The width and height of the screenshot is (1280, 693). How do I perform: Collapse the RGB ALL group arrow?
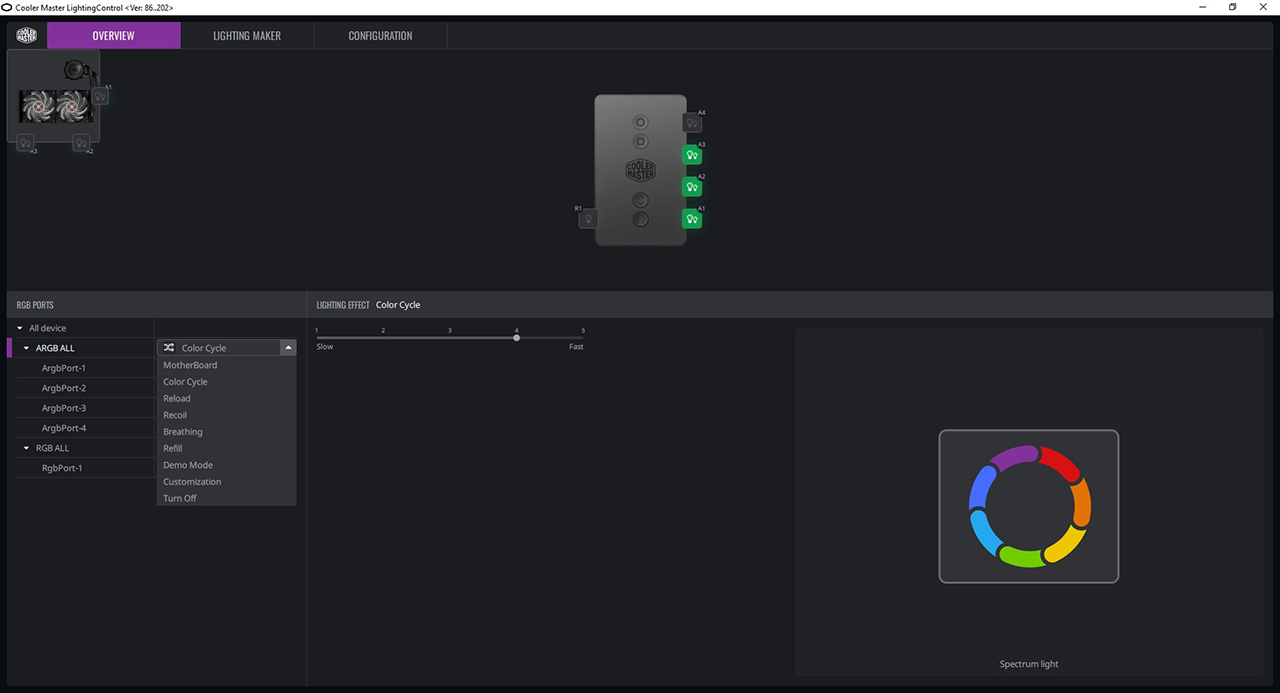[27, 448]
